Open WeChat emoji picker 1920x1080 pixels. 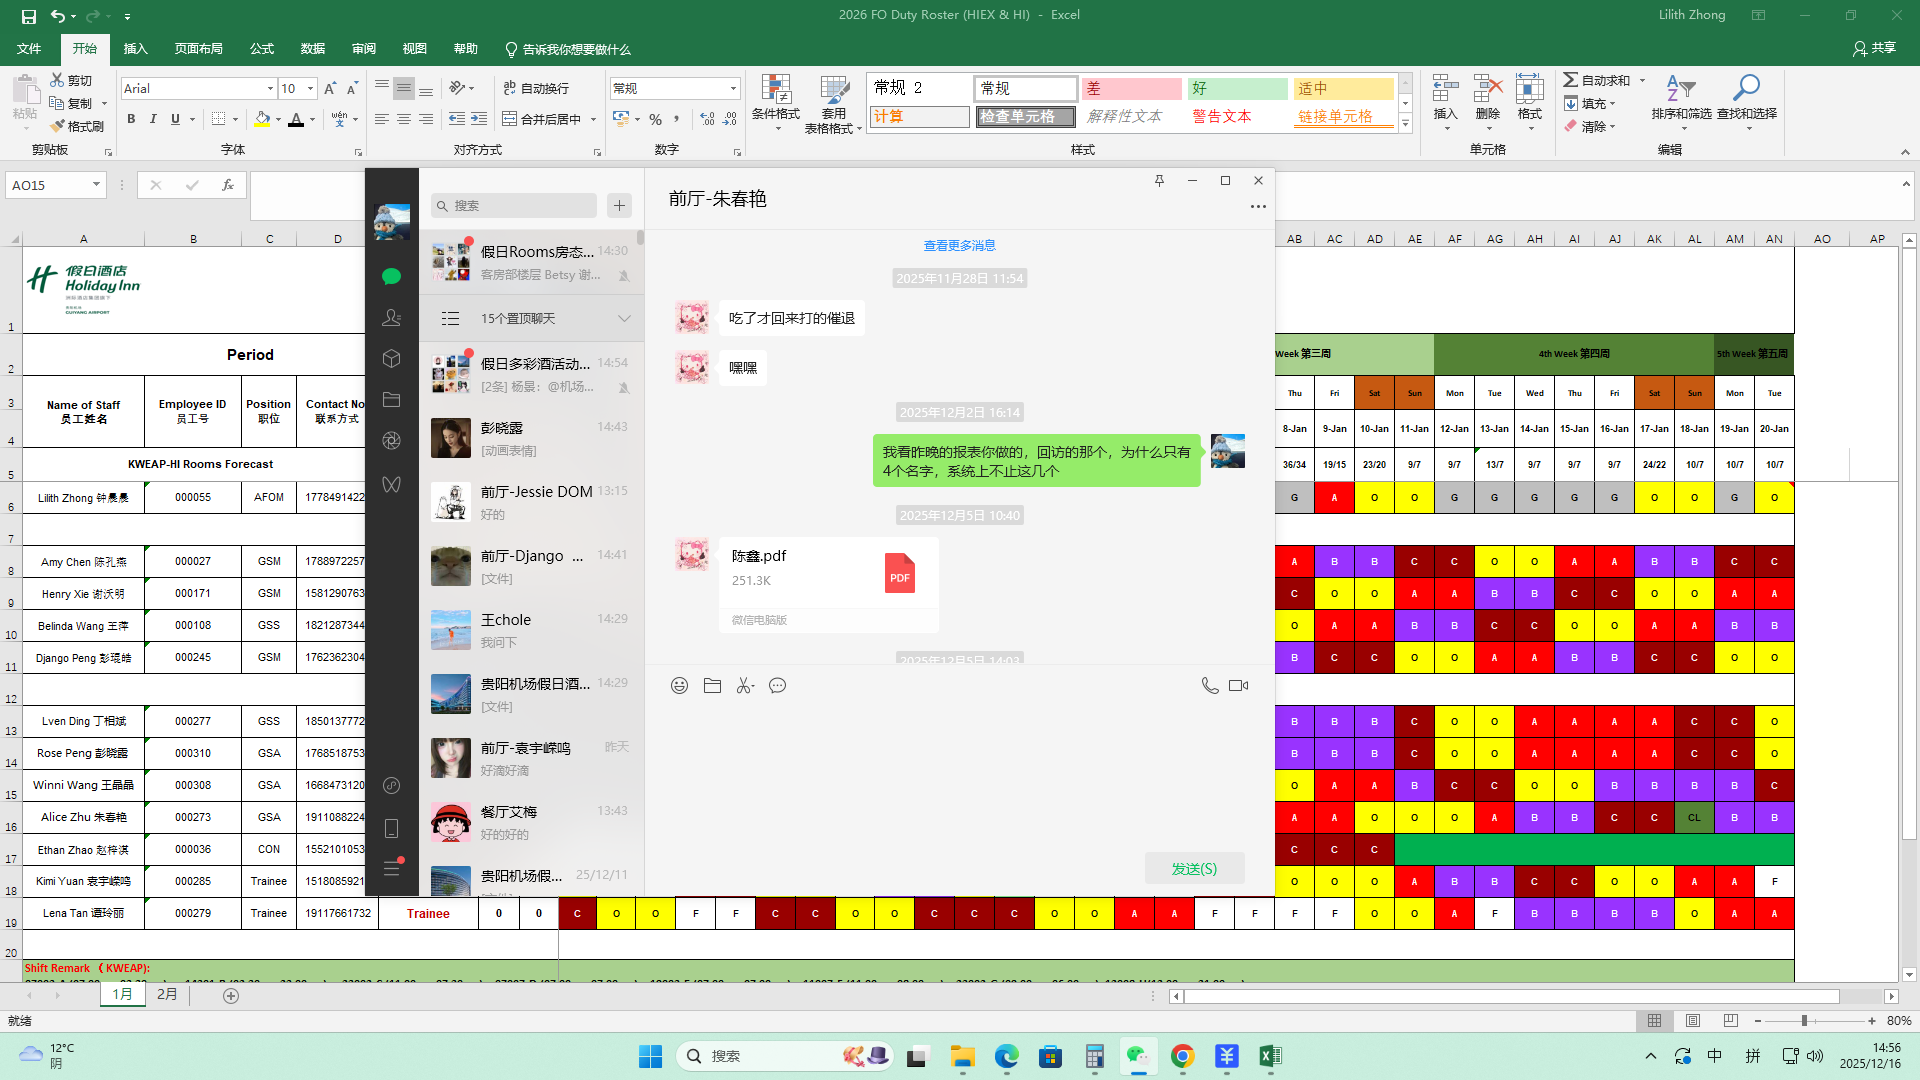coord(679,686)
